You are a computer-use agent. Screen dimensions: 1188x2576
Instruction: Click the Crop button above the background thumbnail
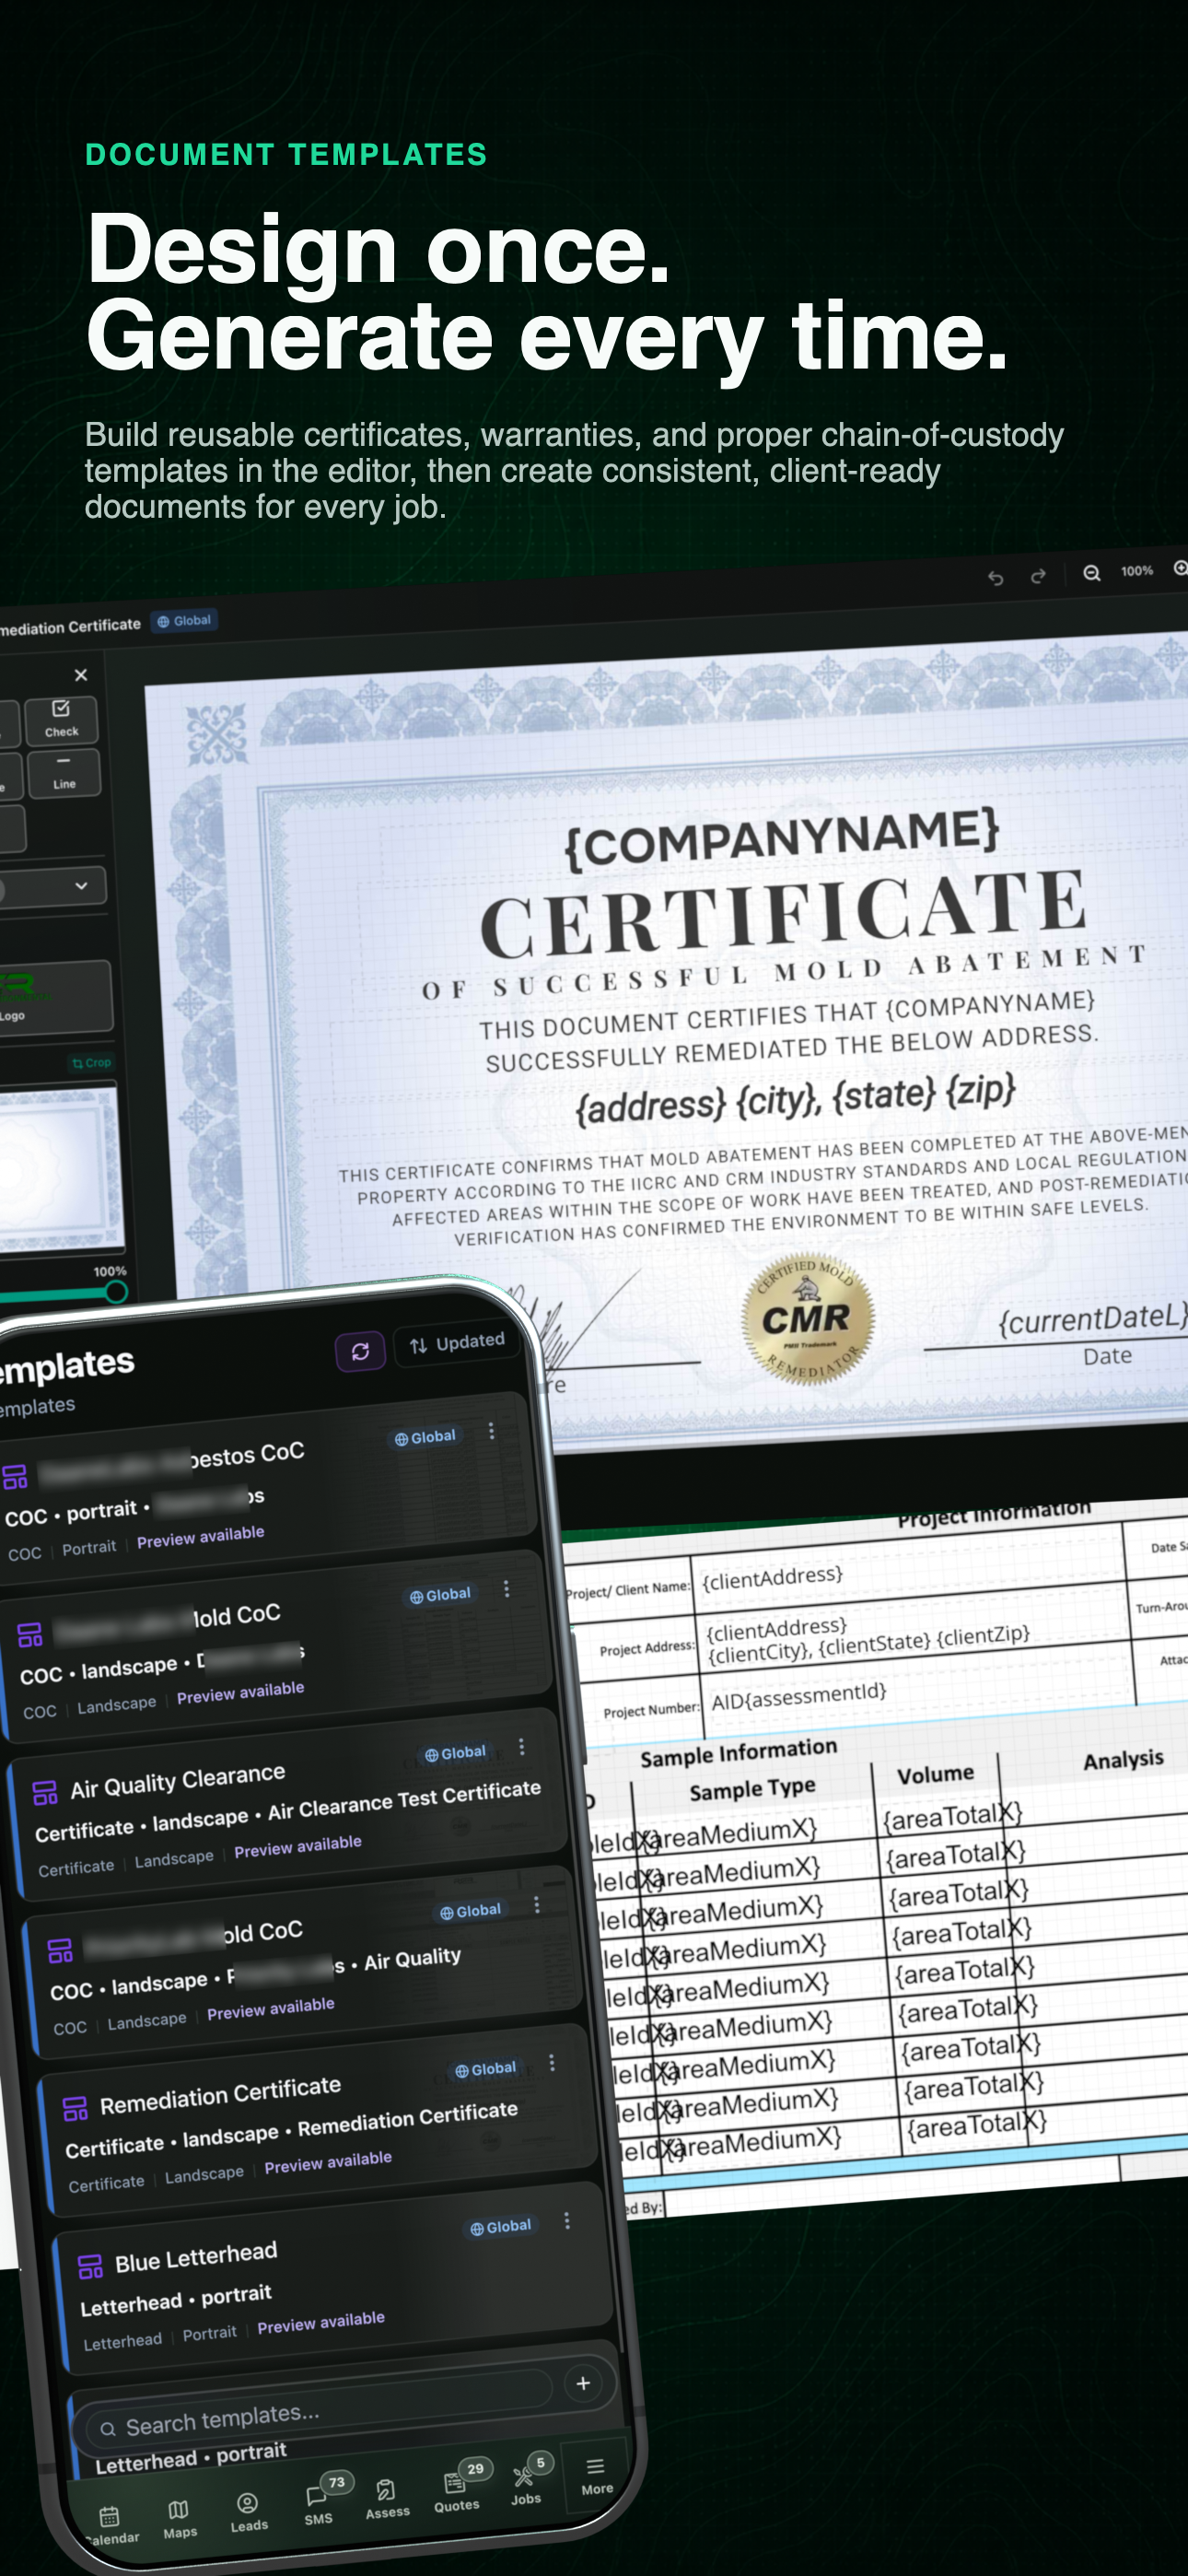tap(91, 1062)
